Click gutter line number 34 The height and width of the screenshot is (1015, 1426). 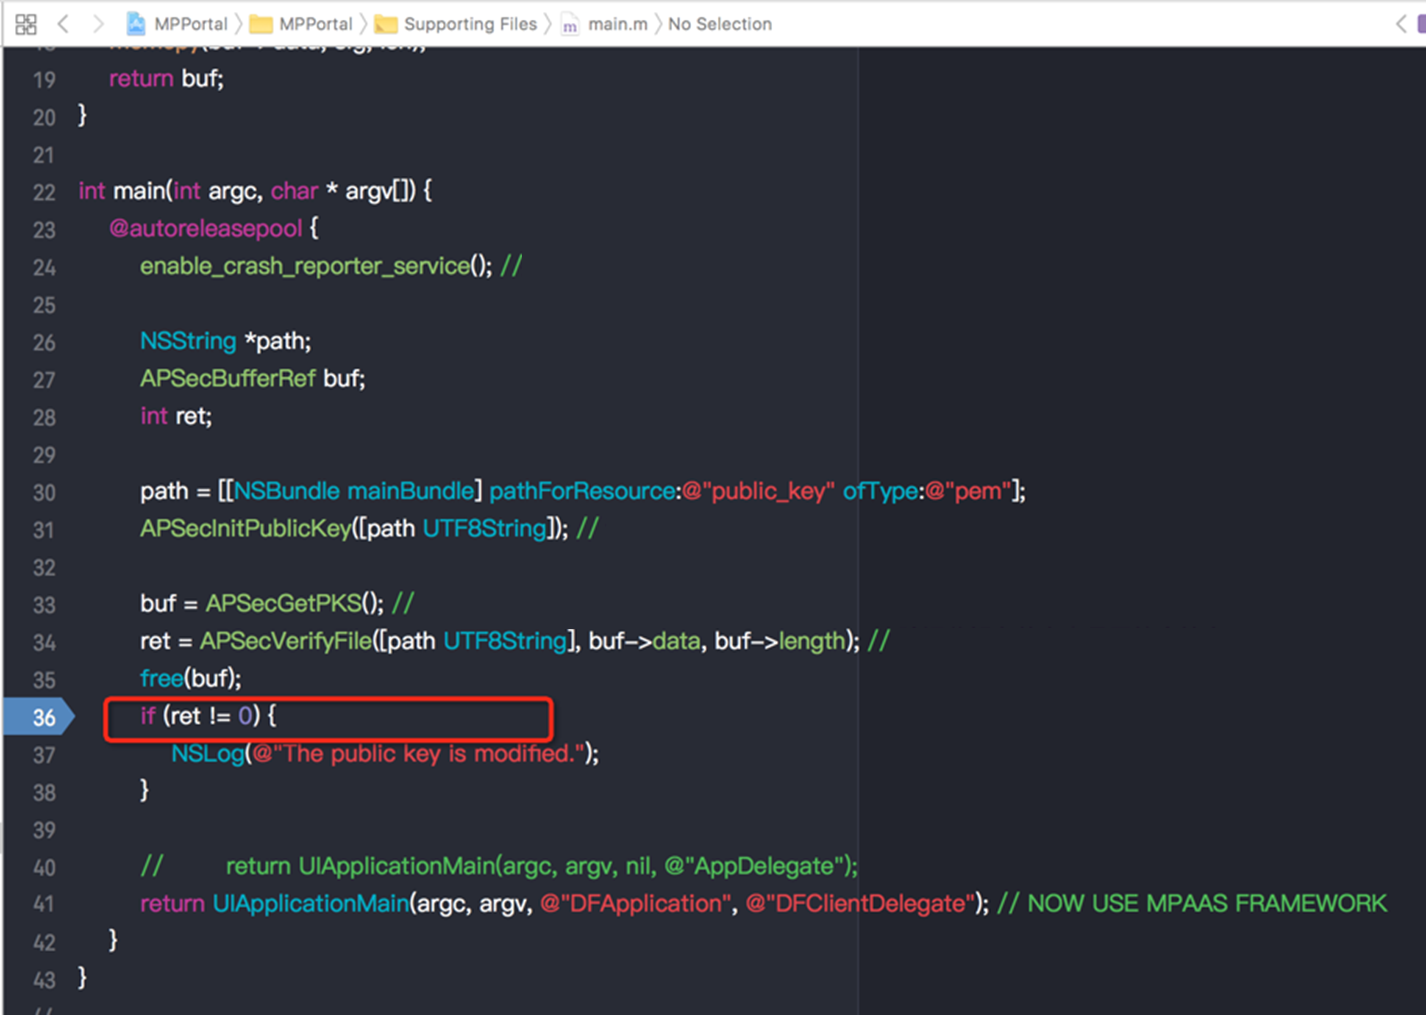[x=44, y=642]
